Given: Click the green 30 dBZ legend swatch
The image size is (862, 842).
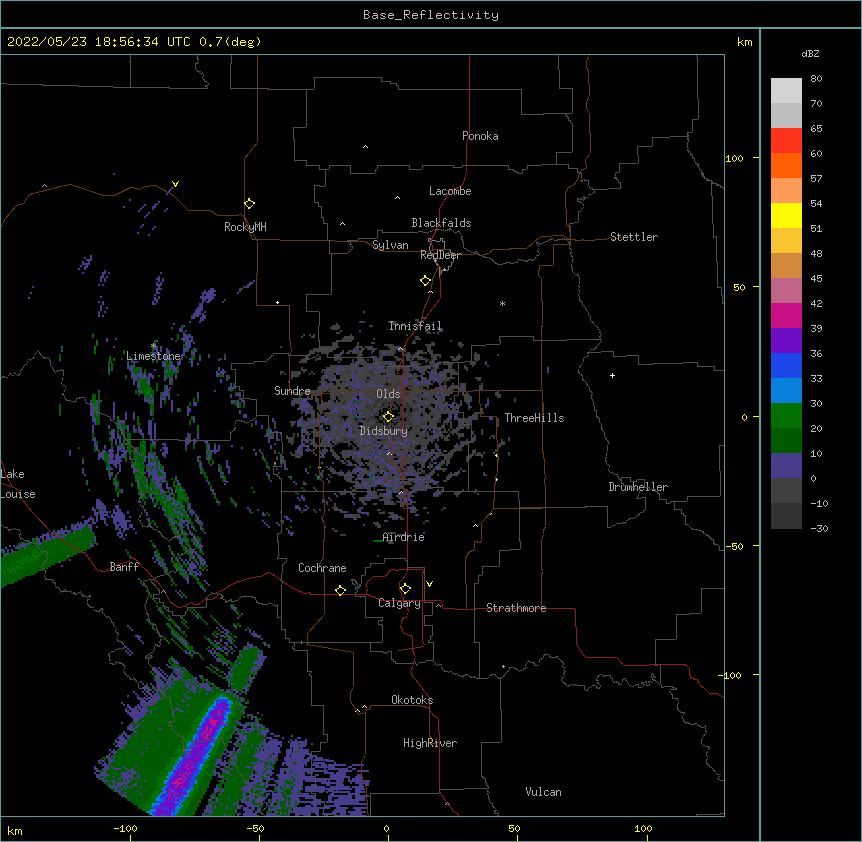Looking at the screenshot, I should pos(786,416).
